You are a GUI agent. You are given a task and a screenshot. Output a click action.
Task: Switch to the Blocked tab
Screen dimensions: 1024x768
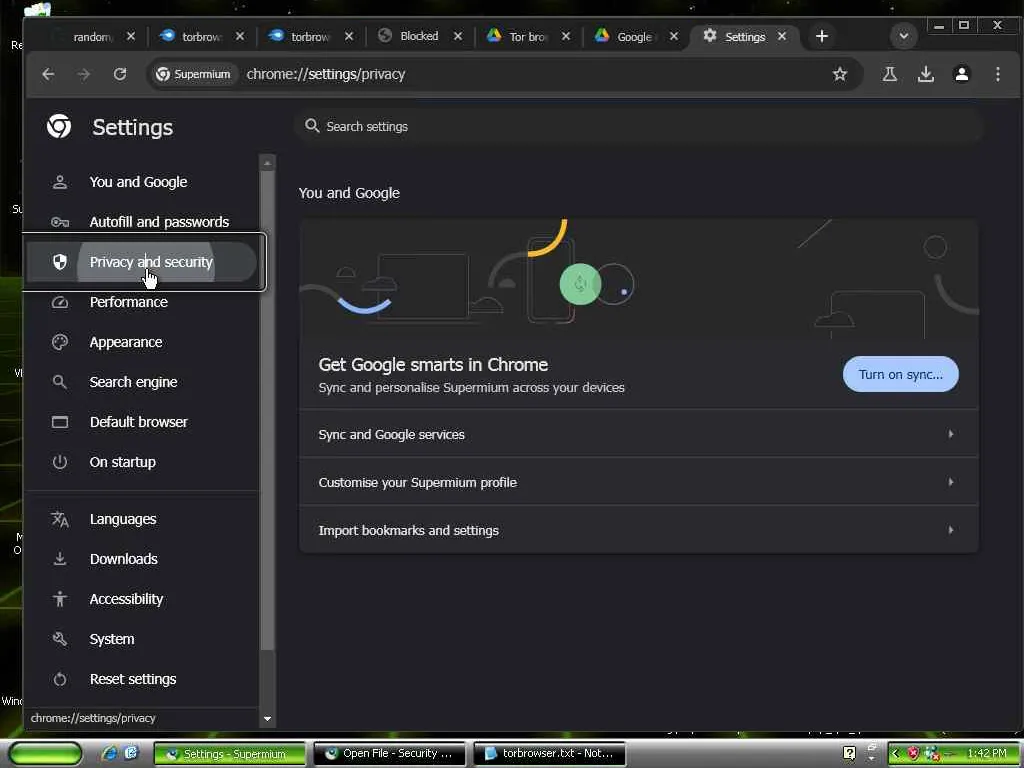pos(419,37)
